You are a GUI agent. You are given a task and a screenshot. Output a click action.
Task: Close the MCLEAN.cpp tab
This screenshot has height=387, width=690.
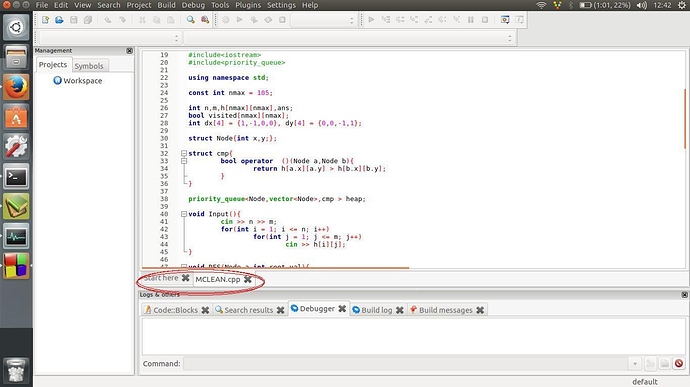248,279
